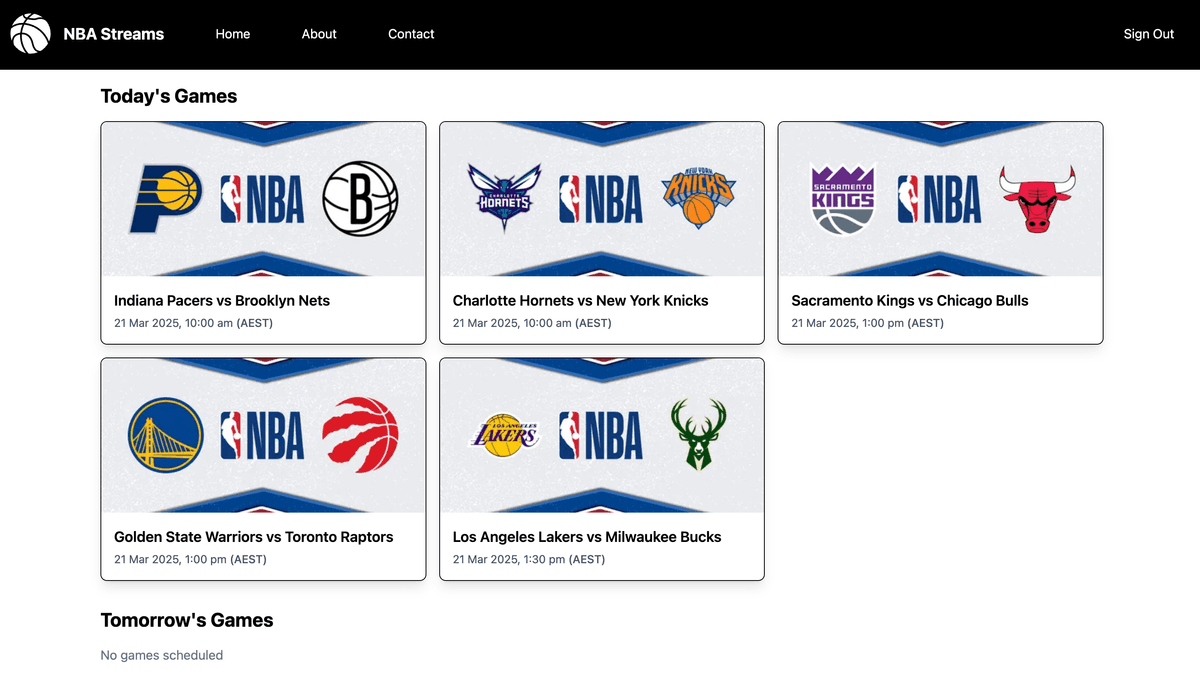Screen dimensions: 1200x686
Task: Click the Los Angeles Lakers team logo
Action: click(x=505, y=436)
